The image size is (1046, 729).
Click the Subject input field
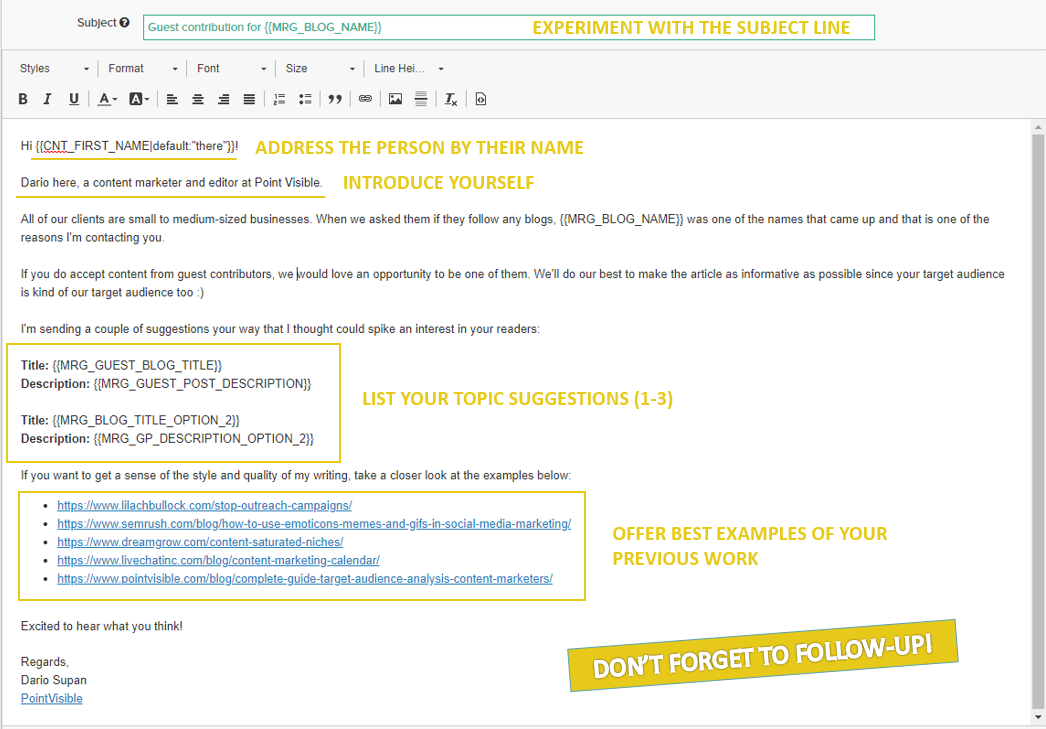pos(508,27)
